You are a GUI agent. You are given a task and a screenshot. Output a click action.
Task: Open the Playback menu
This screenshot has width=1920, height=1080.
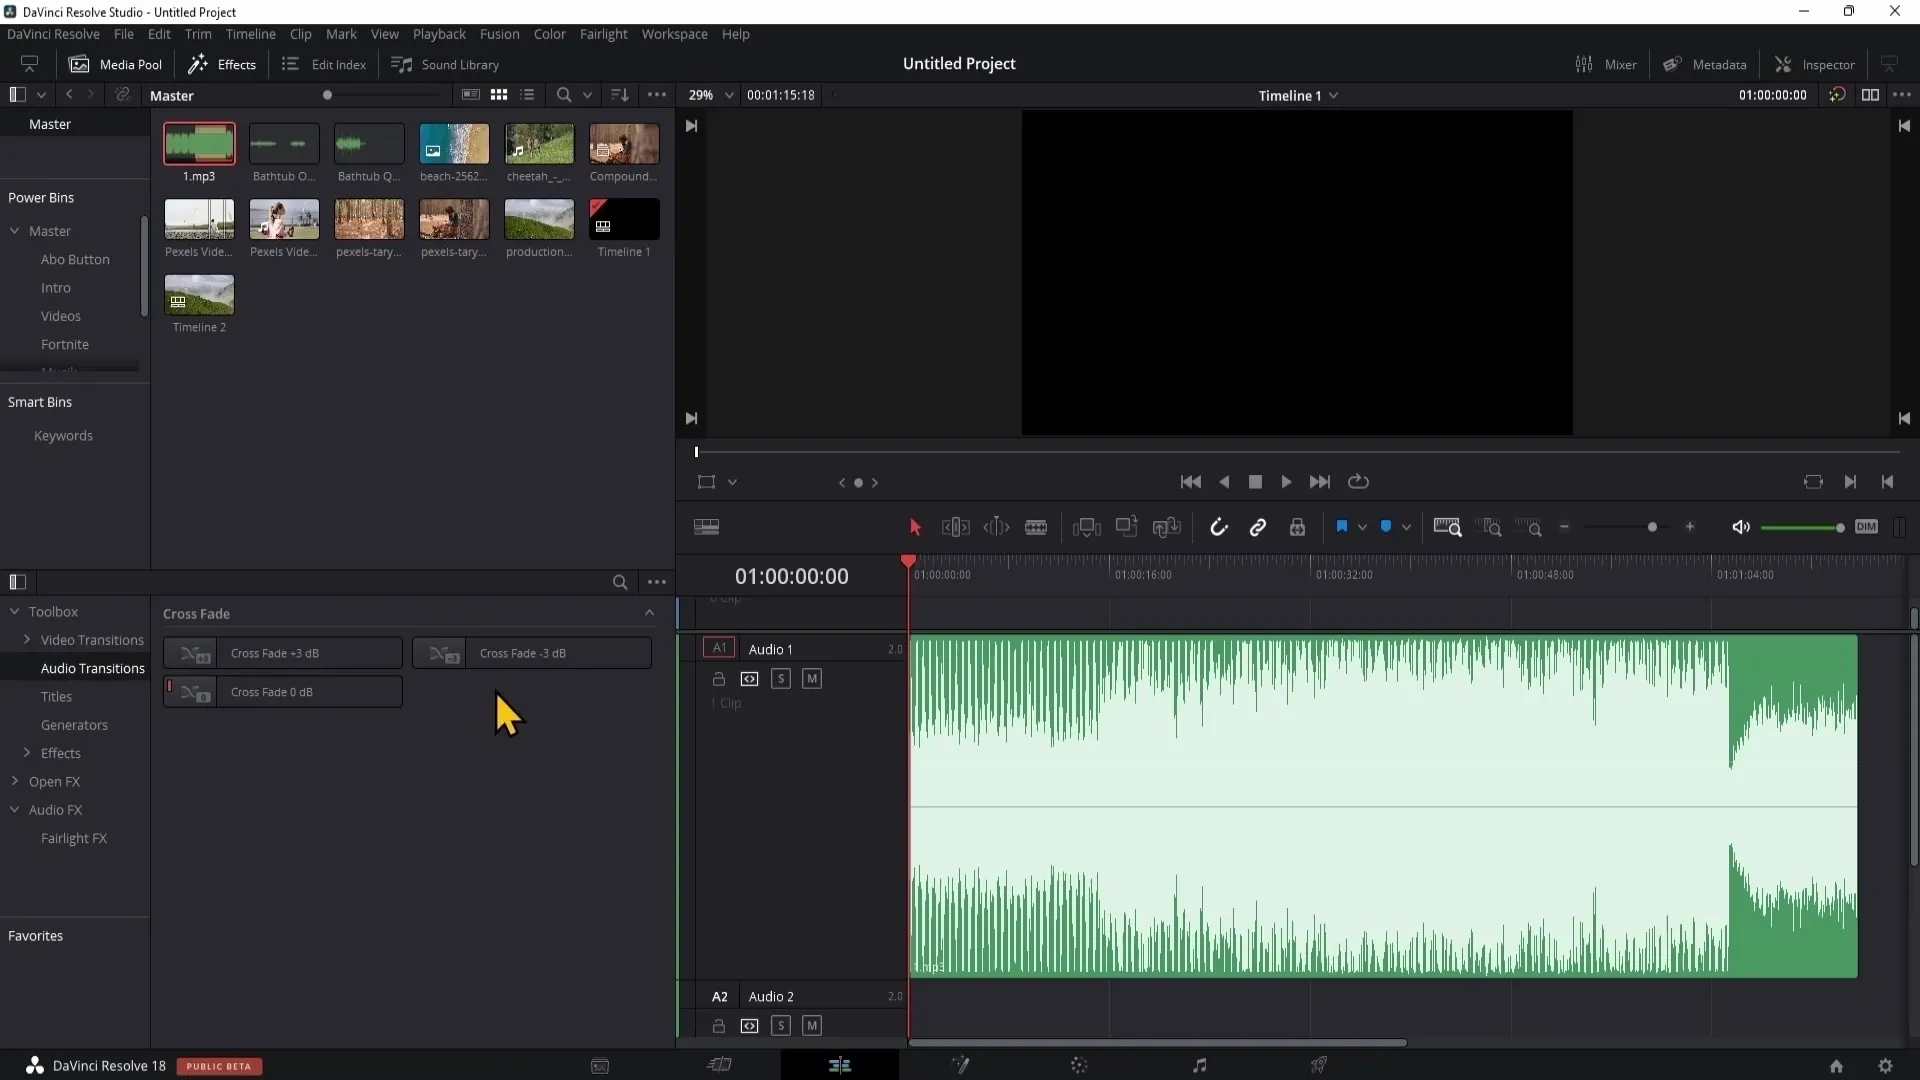(x=439, y=33)
